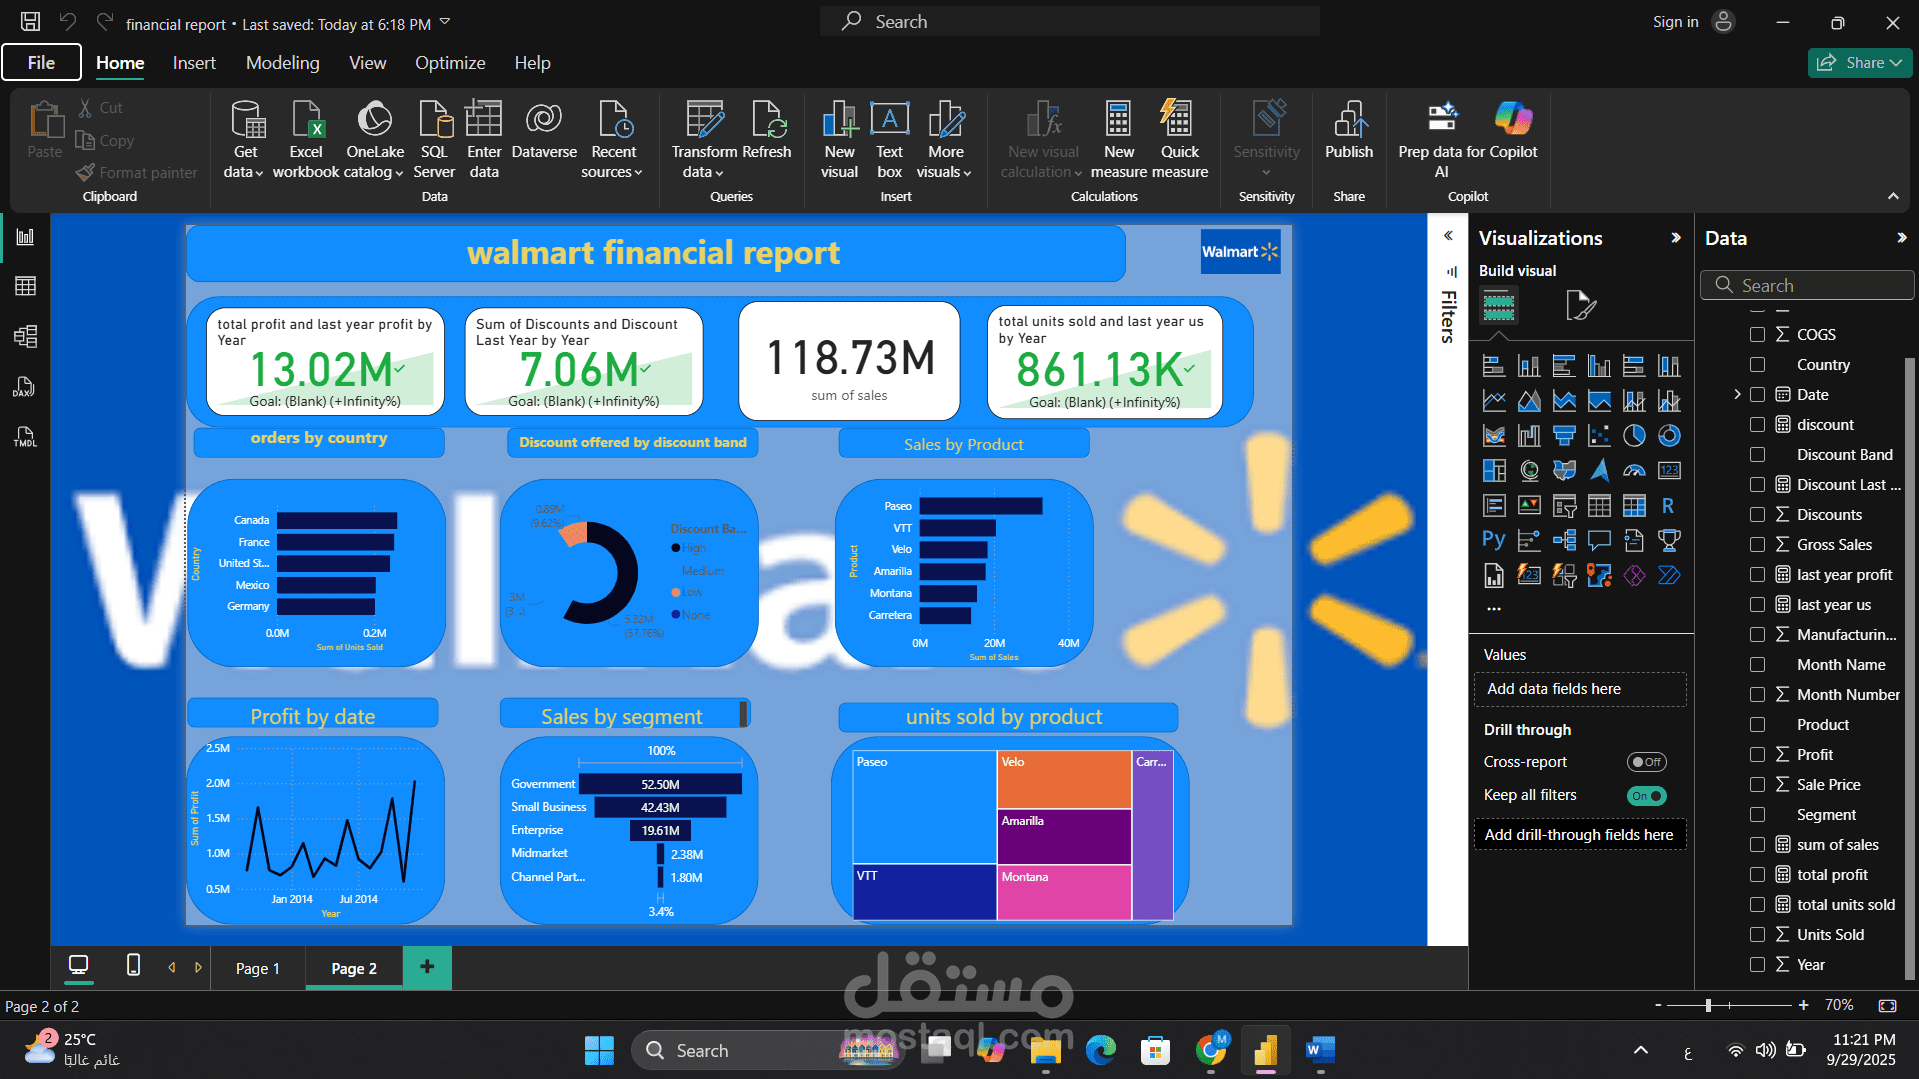Image resolution: width=1919 pixels, height=1079 pixels.
Task: Switch to Insert ribbon tab
Action: 194,62
